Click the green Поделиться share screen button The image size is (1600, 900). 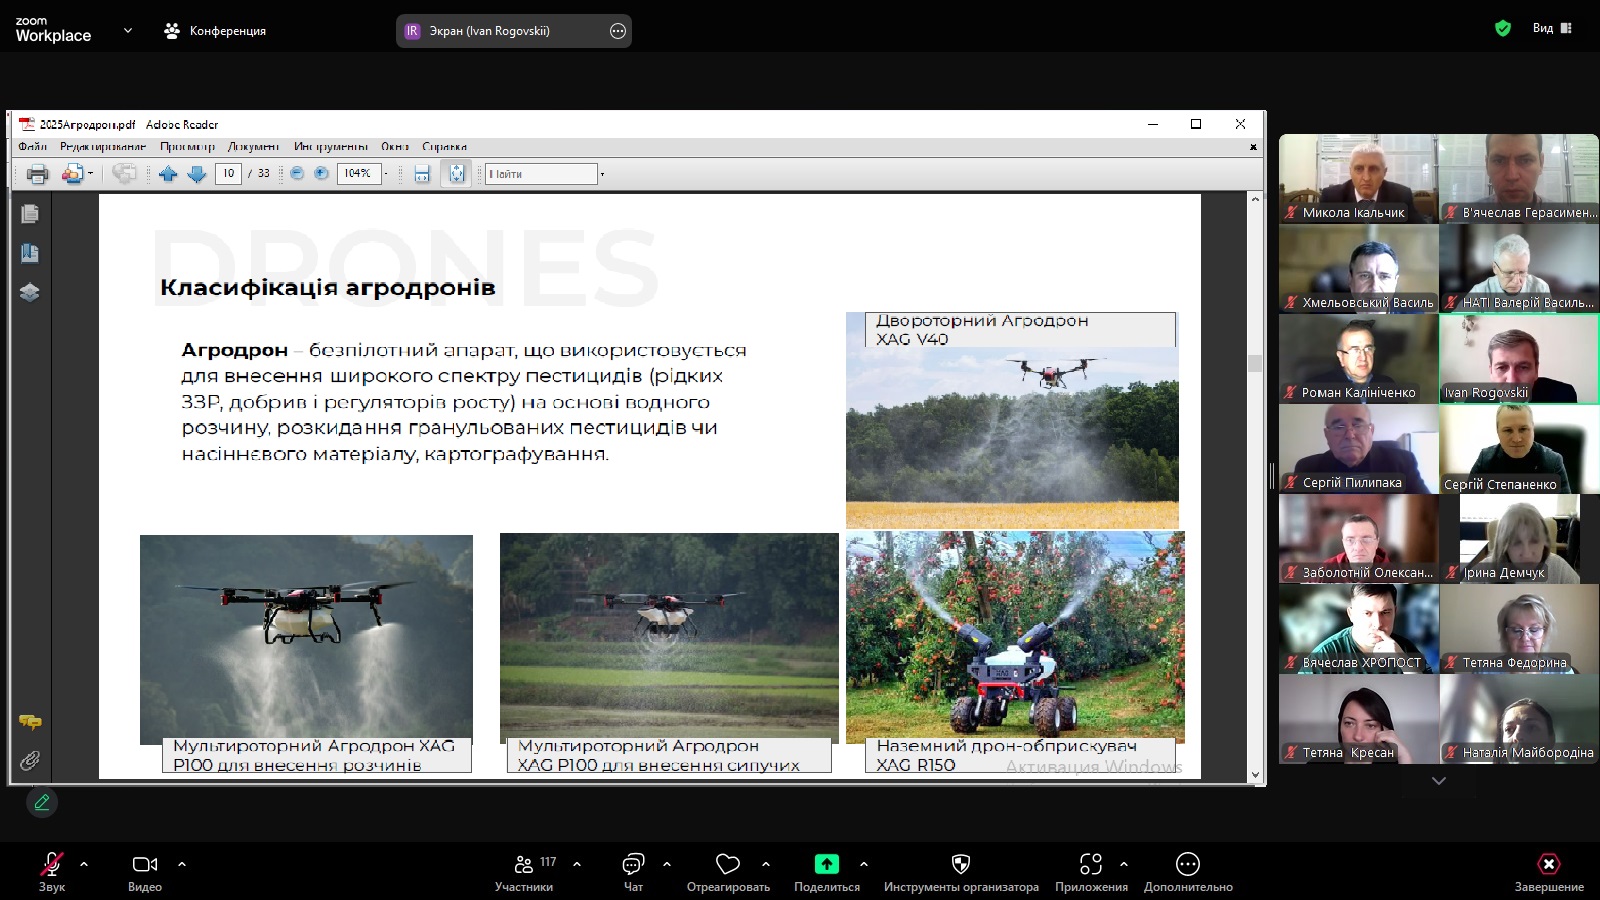826,865
